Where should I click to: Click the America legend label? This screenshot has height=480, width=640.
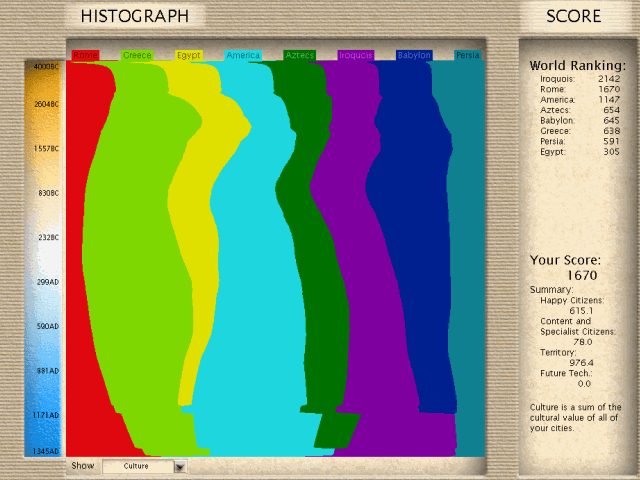tap(243, 55)
